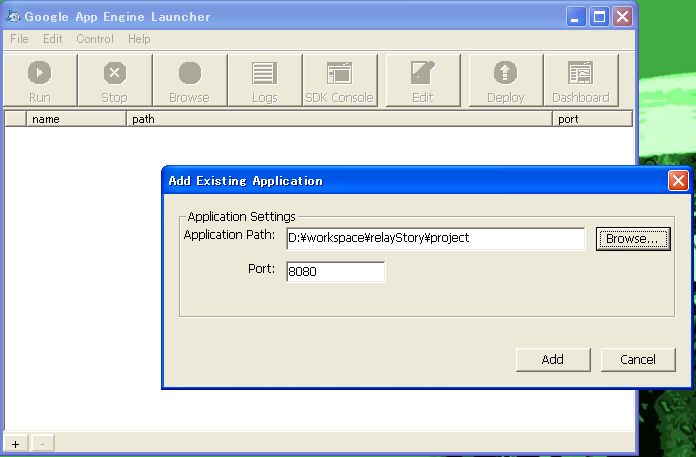
Task: Open the SDK Console toolbar button
Action: pos(340,80)
